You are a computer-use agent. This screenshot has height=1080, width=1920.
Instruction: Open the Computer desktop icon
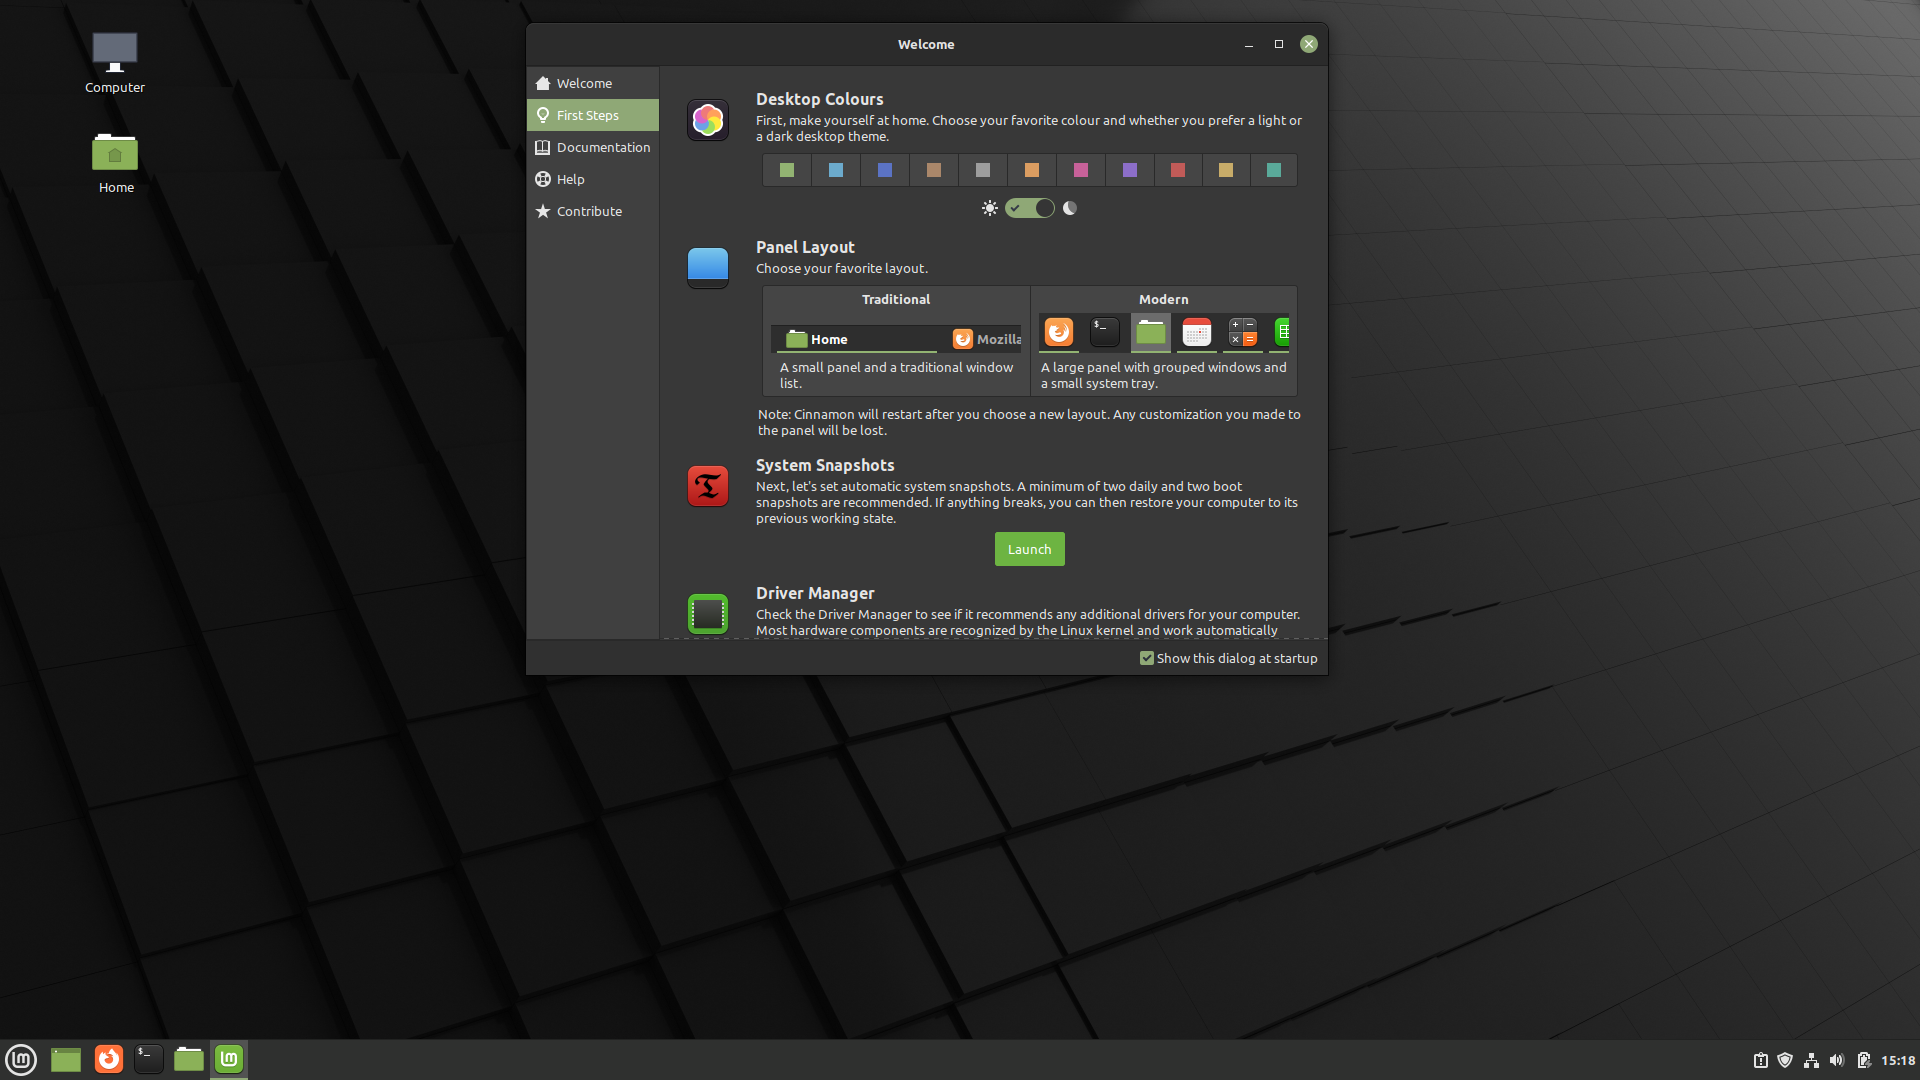click(115, 63)
